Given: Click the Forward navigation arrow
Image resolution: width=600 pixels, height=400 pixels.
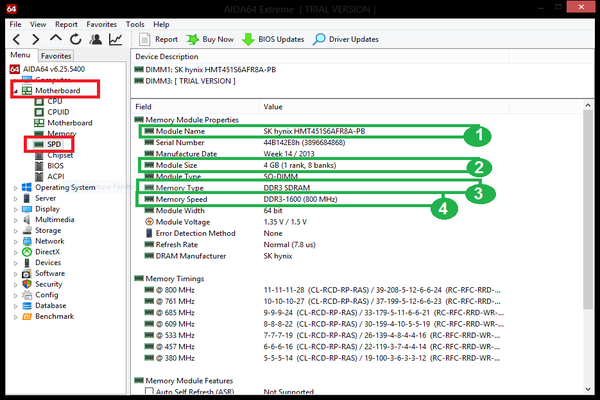Looking at the screenshot, I should 36,39.
